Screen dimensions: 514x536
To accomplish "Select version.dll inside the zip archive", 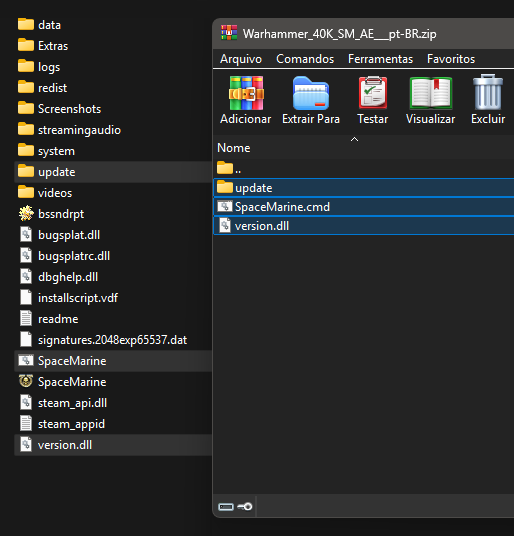I will click(x=364, y=226).
